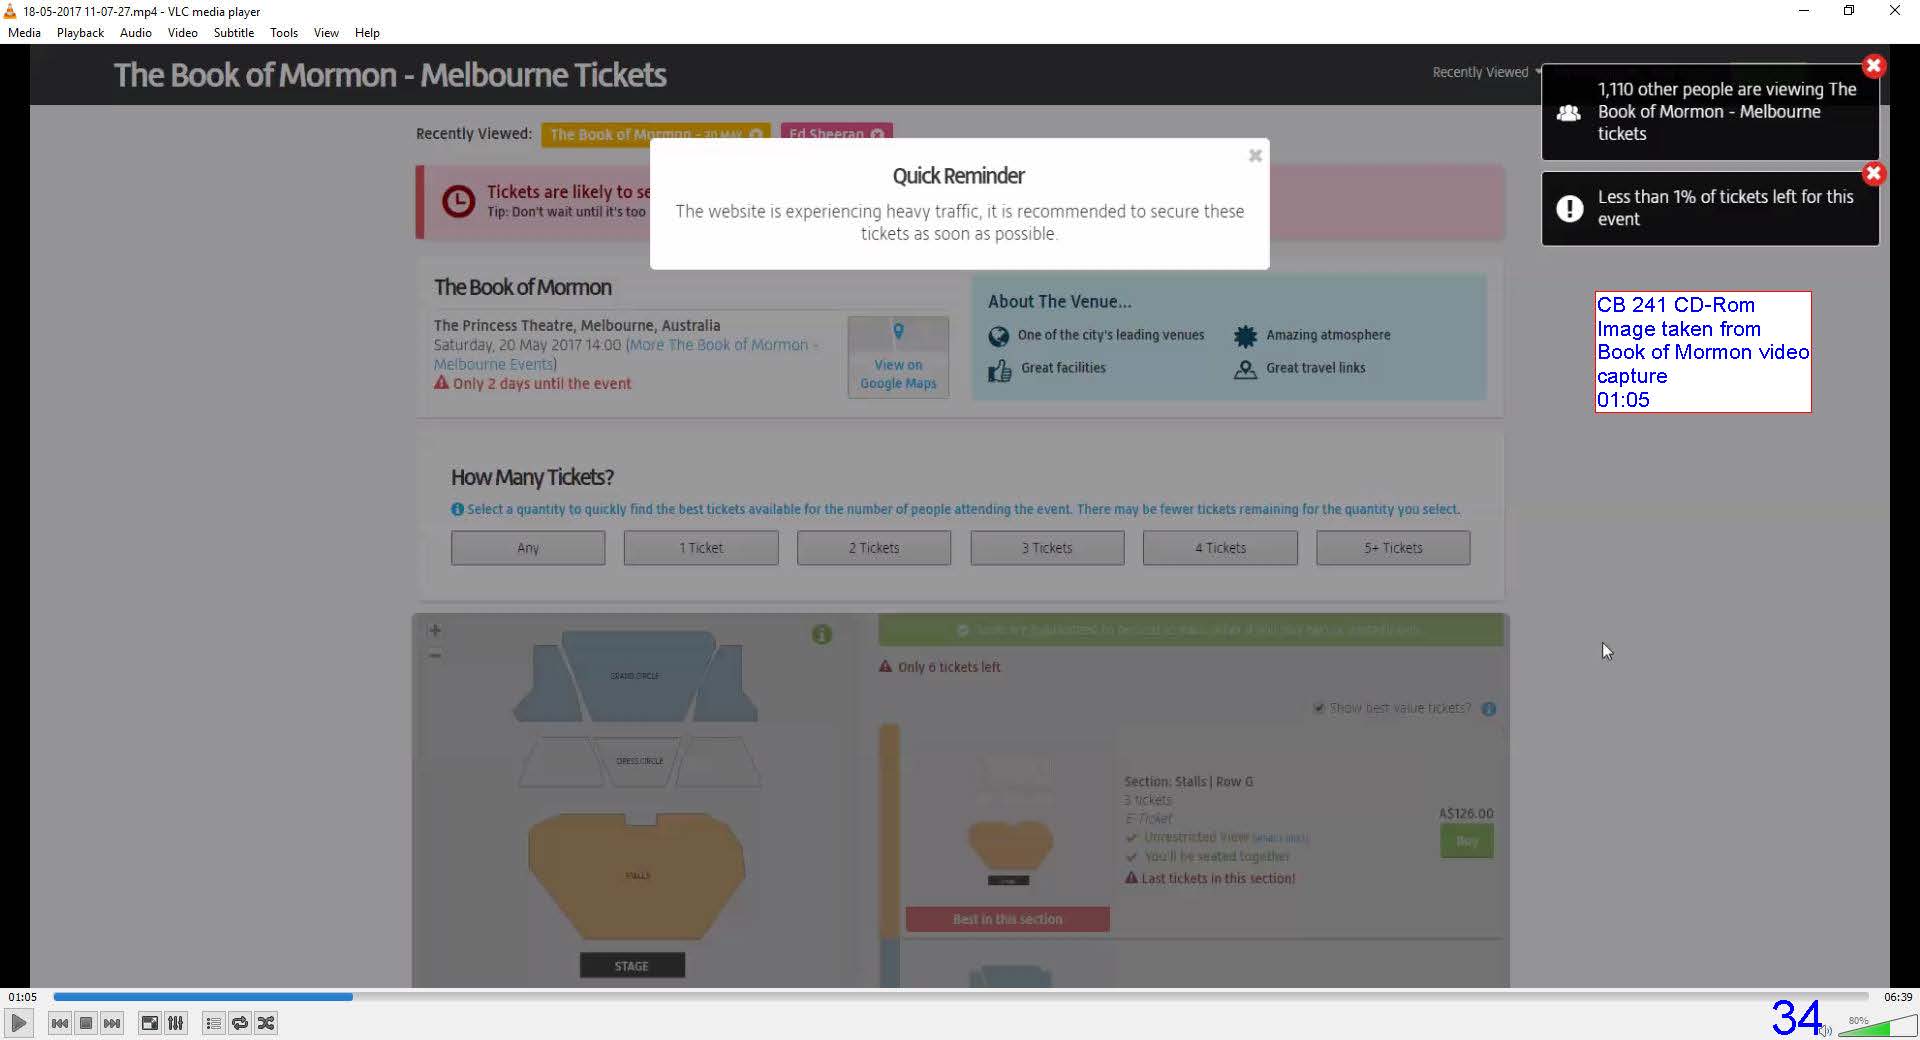Select the 1 Ticket button
1920x1040 pixels.
701,548
